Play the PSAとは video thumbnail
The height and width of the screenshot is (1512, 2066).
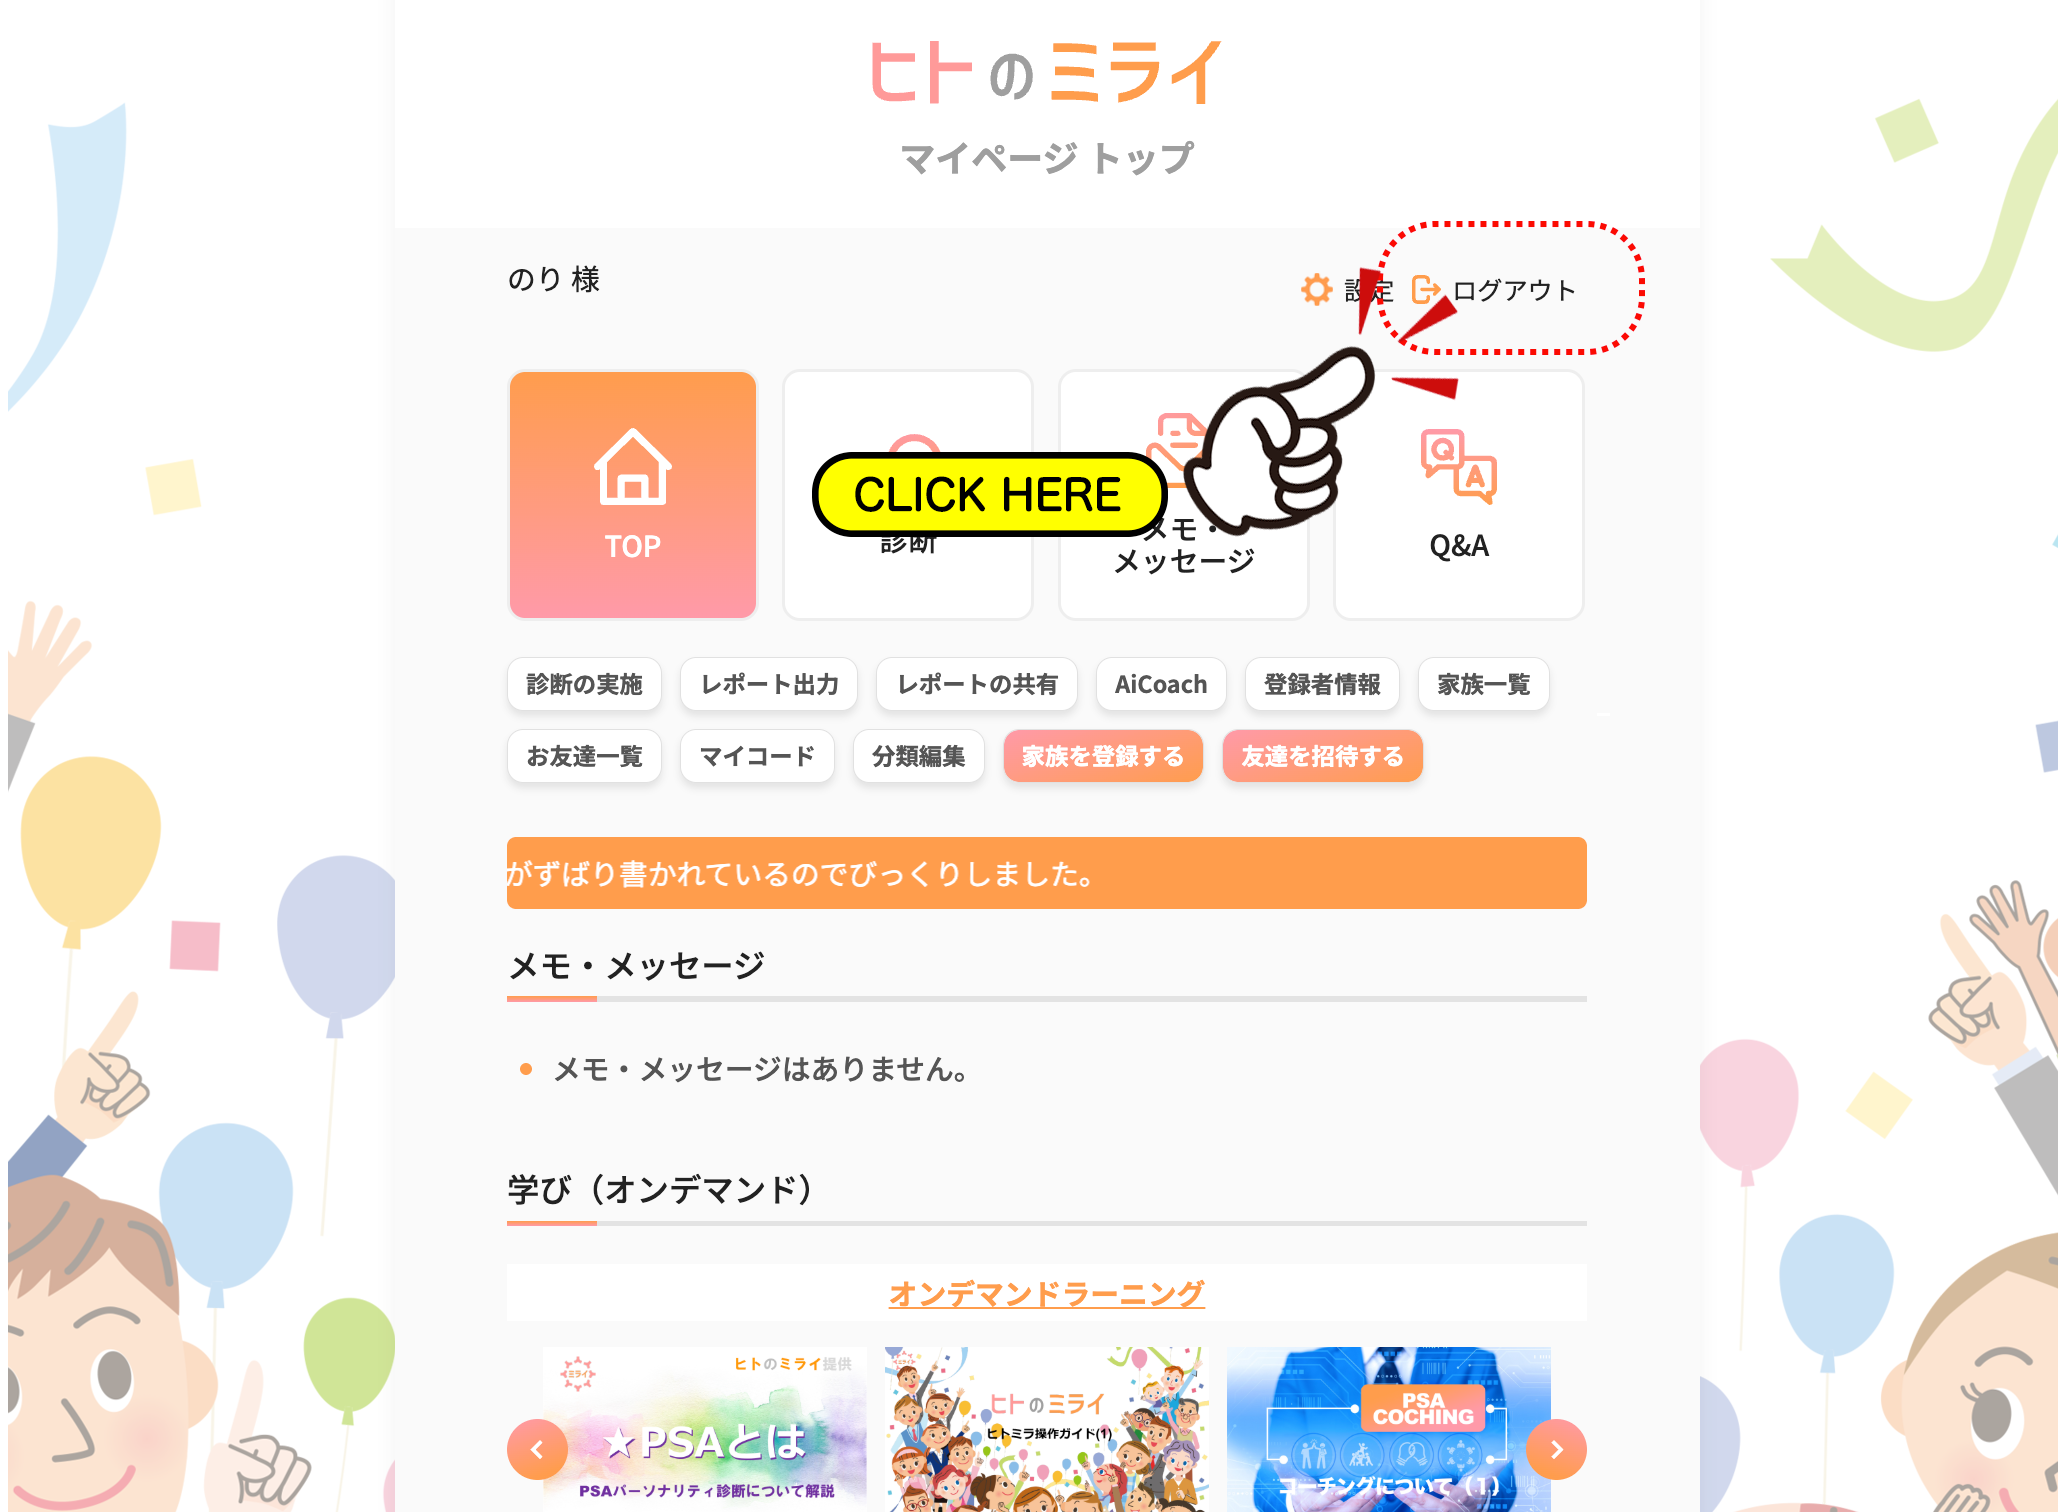click(x=705, y=1430)
